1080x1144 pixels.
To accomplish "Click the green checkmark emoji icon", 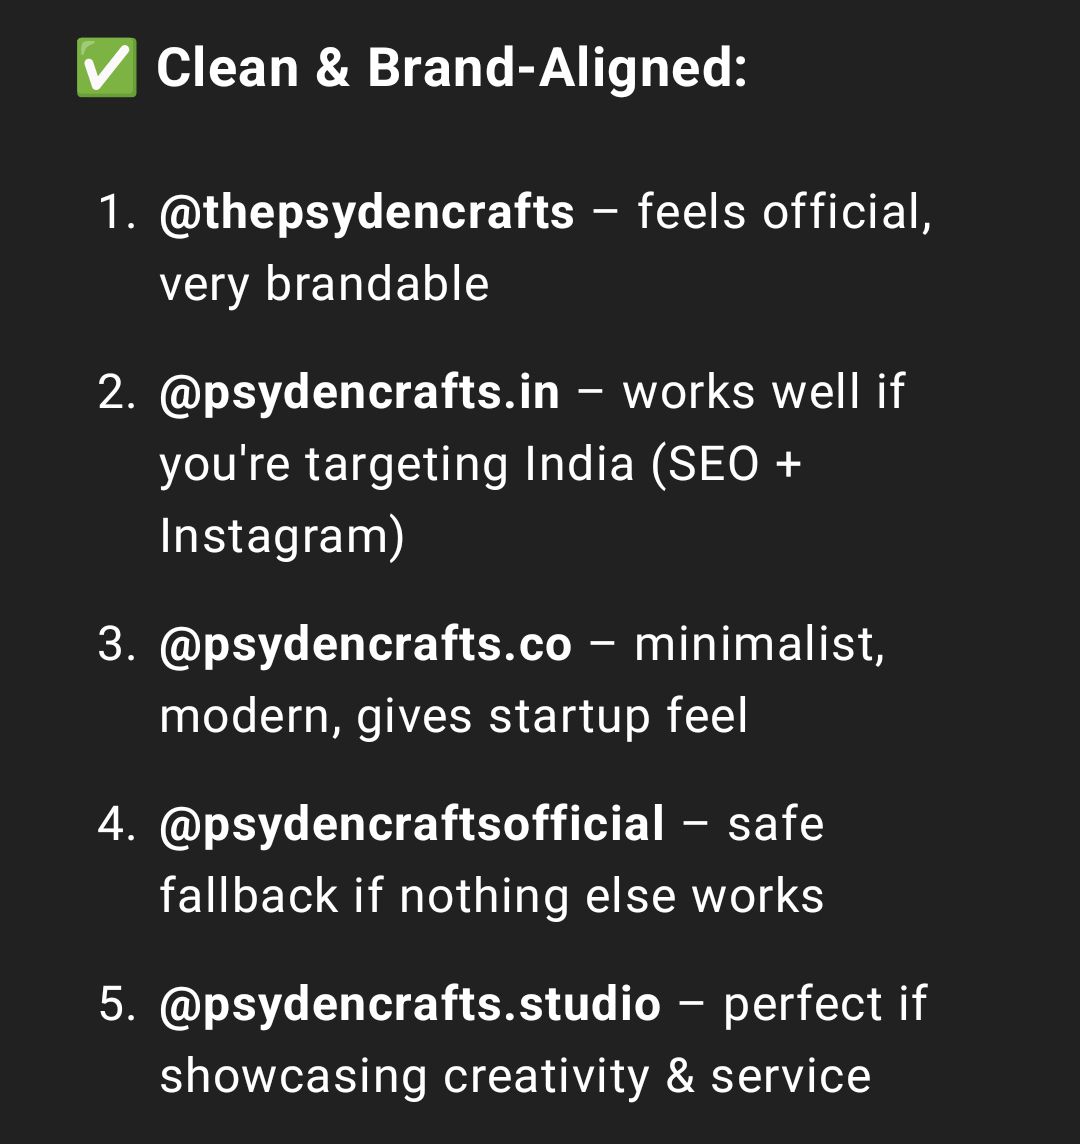I will [105, 69].
